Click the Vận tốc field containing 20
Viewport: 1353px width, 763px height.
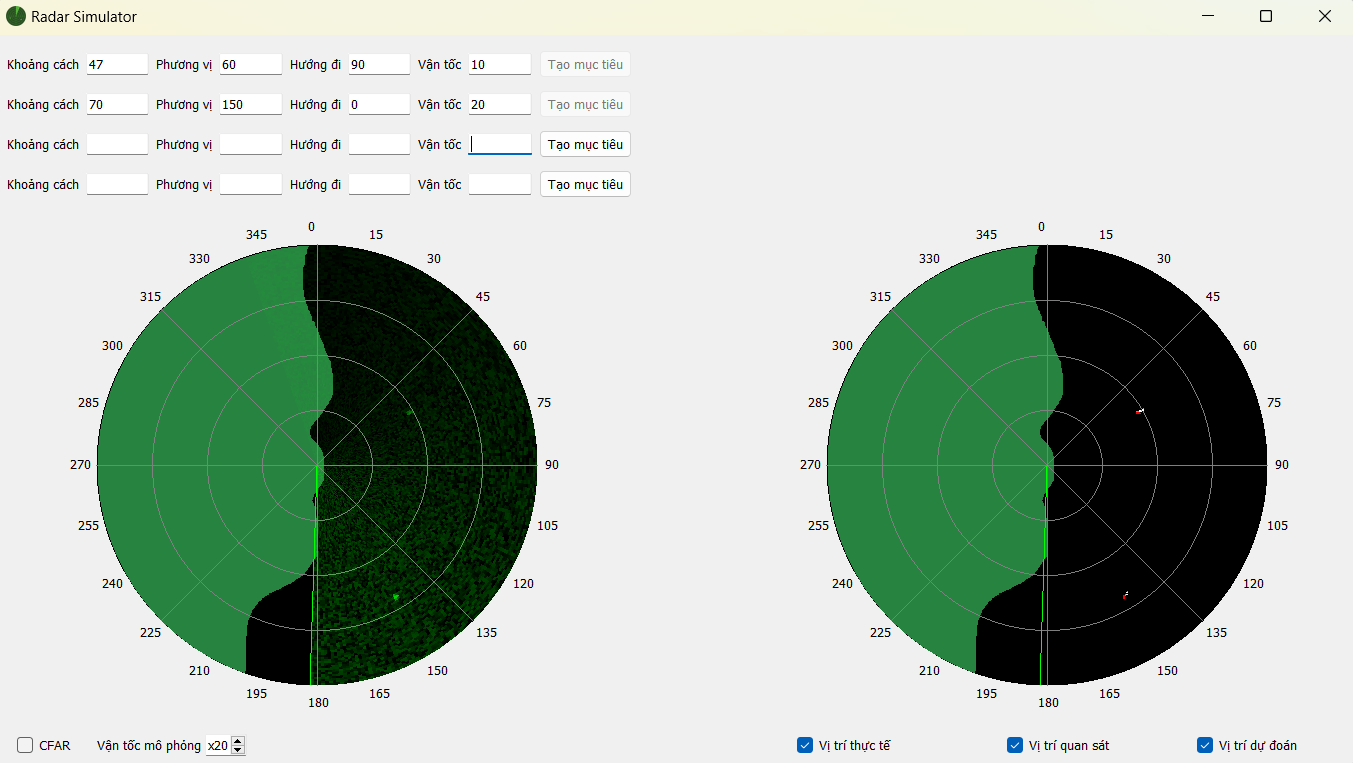[x=500, y=104]
